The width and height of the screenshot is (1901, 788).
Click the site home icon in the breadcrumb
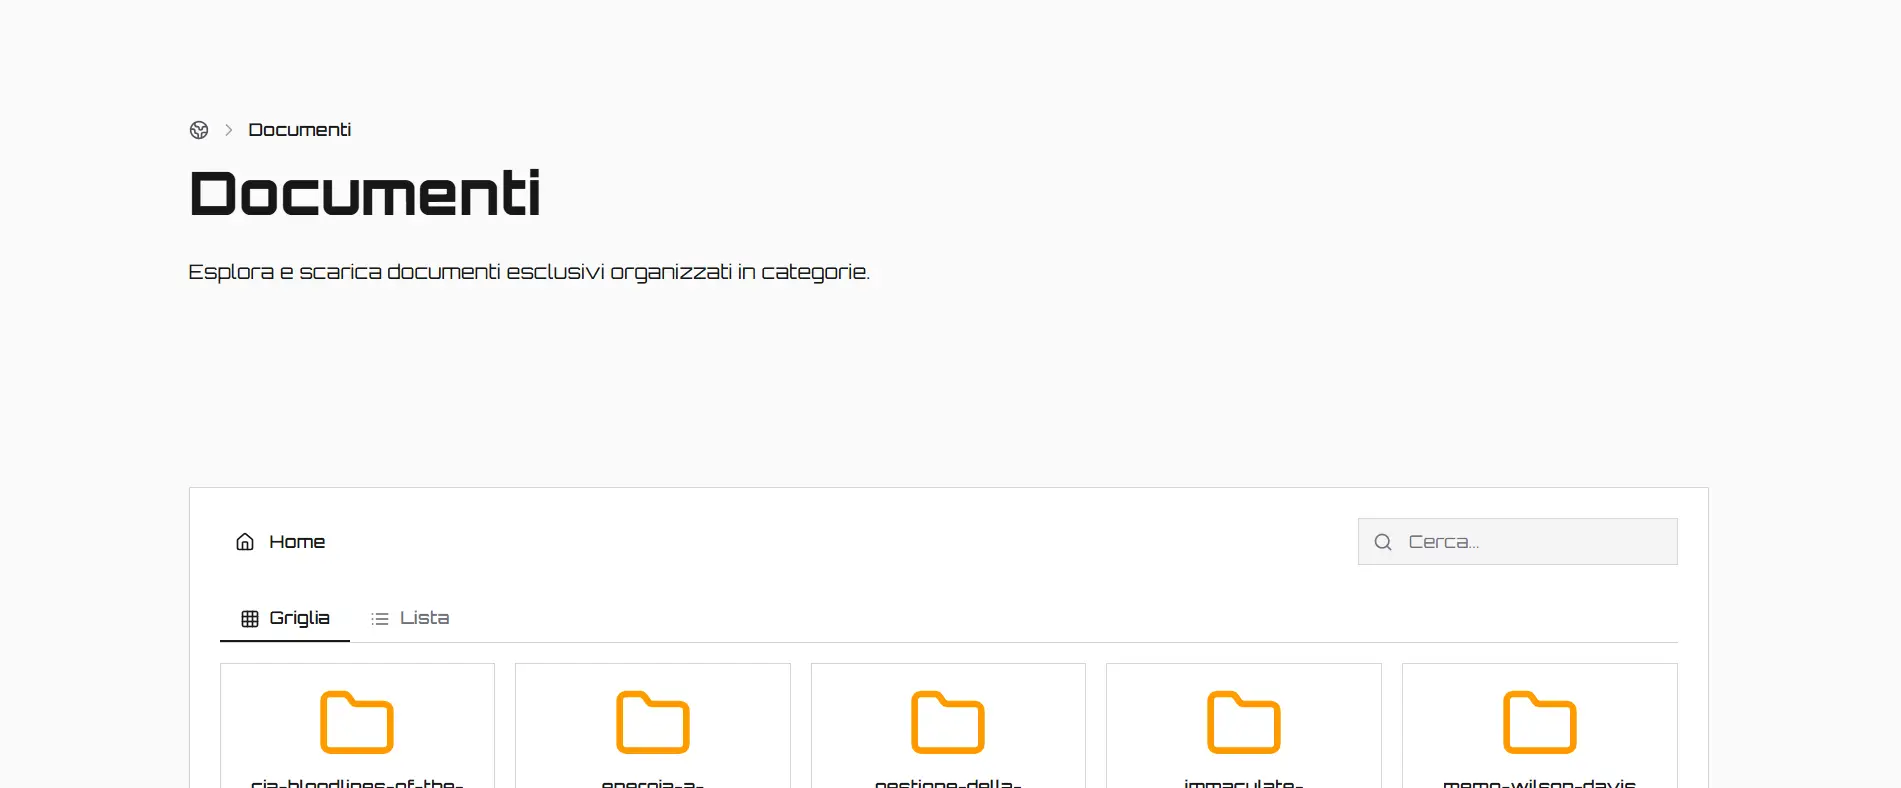point(199,130)
